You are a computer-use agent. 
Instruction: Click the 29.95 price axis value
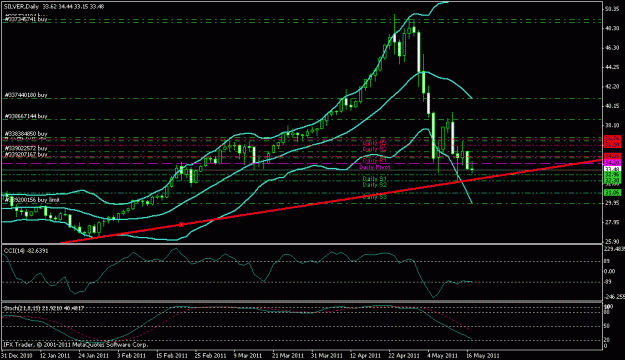(x=612, y=203)
